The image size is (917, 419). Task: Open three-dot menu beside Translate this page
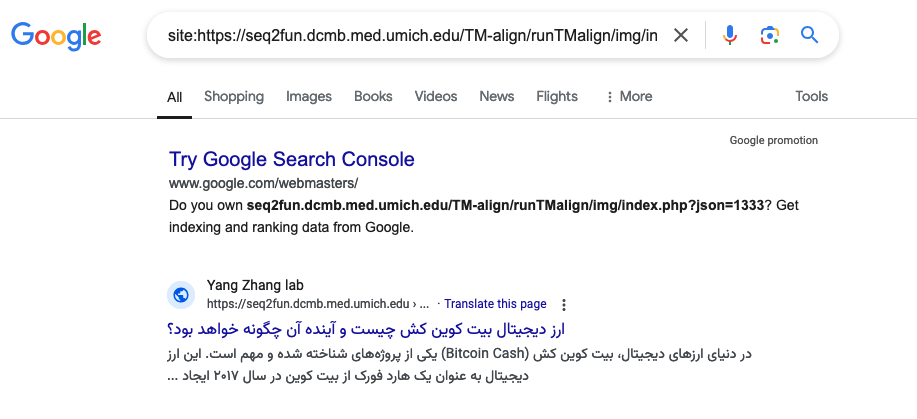[x=564, y=304]
